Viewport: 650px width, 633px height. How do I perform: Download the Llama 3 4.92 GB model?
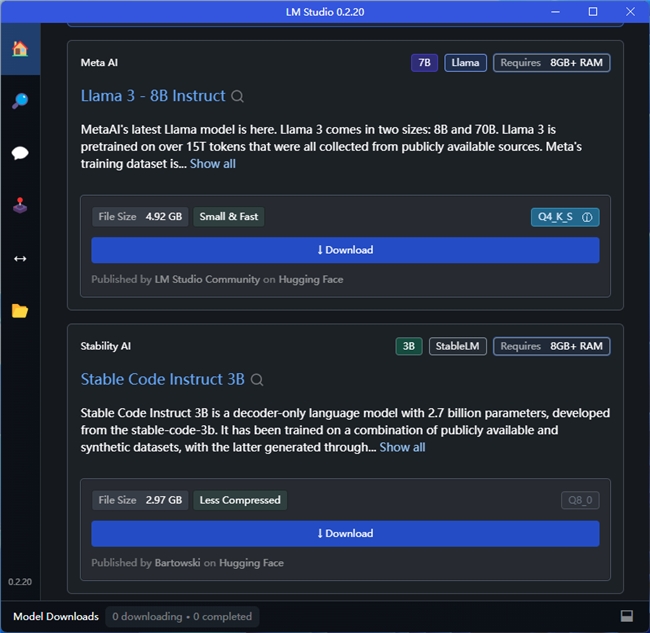coord(345,250)
